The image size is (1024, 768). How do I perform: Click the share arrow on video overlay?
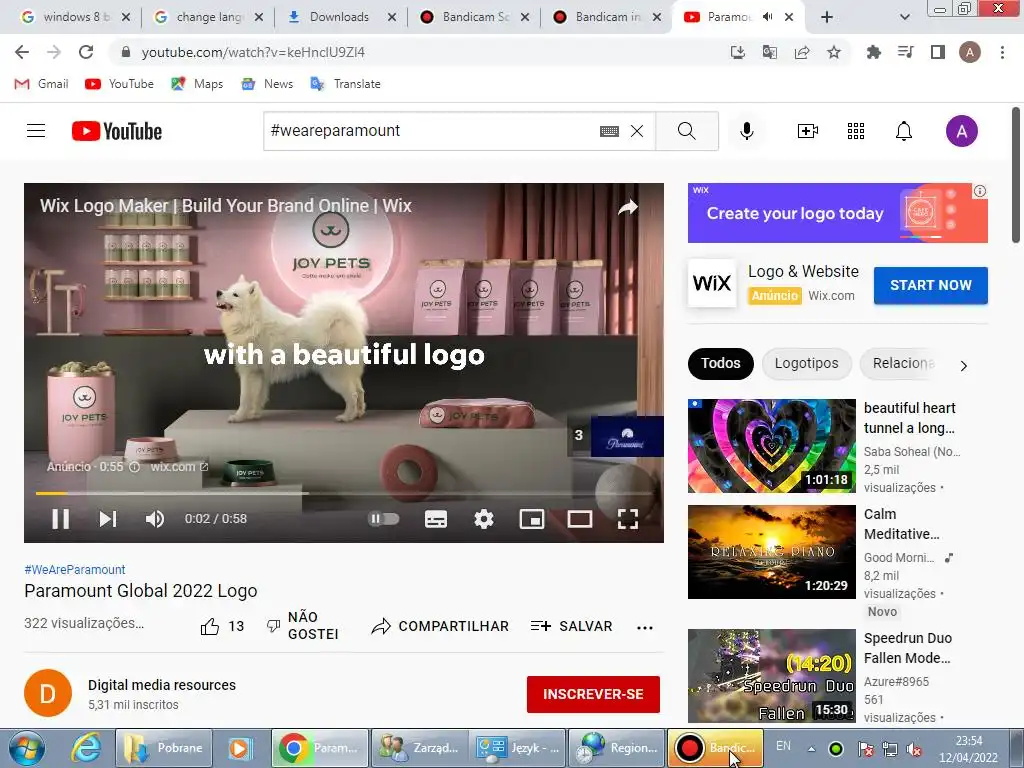click(628, 207)
